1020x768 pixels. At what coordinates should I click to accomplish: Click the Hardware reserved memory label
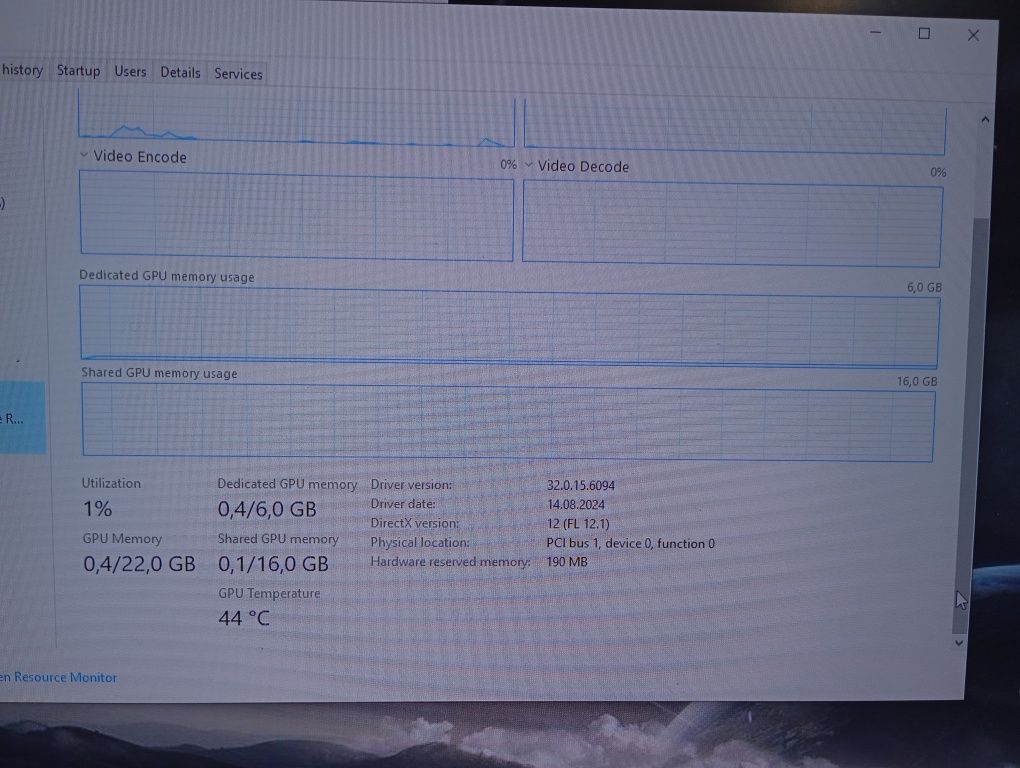pyautogui.click(x=450, y=561)
